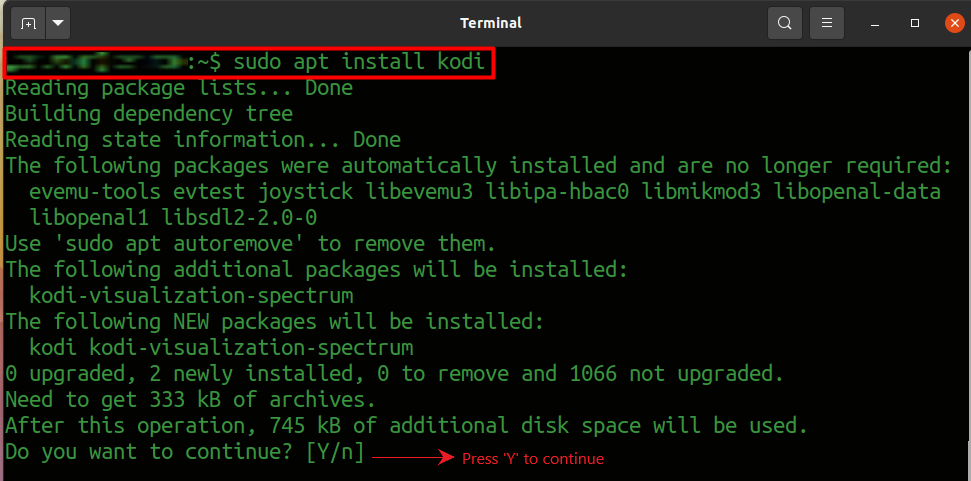
Task: Click the 'libsdl2-2.0-0' package name
Action: coord(239,217)
